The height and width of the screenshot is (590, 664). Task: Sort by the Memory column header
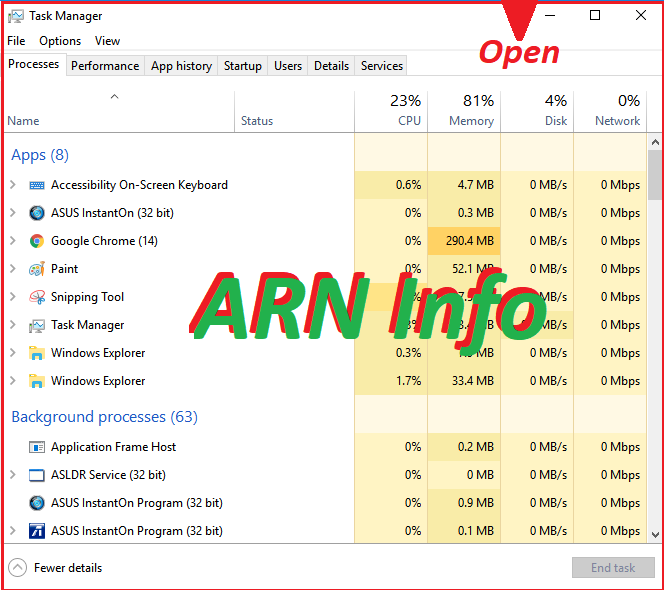[464, 111]
